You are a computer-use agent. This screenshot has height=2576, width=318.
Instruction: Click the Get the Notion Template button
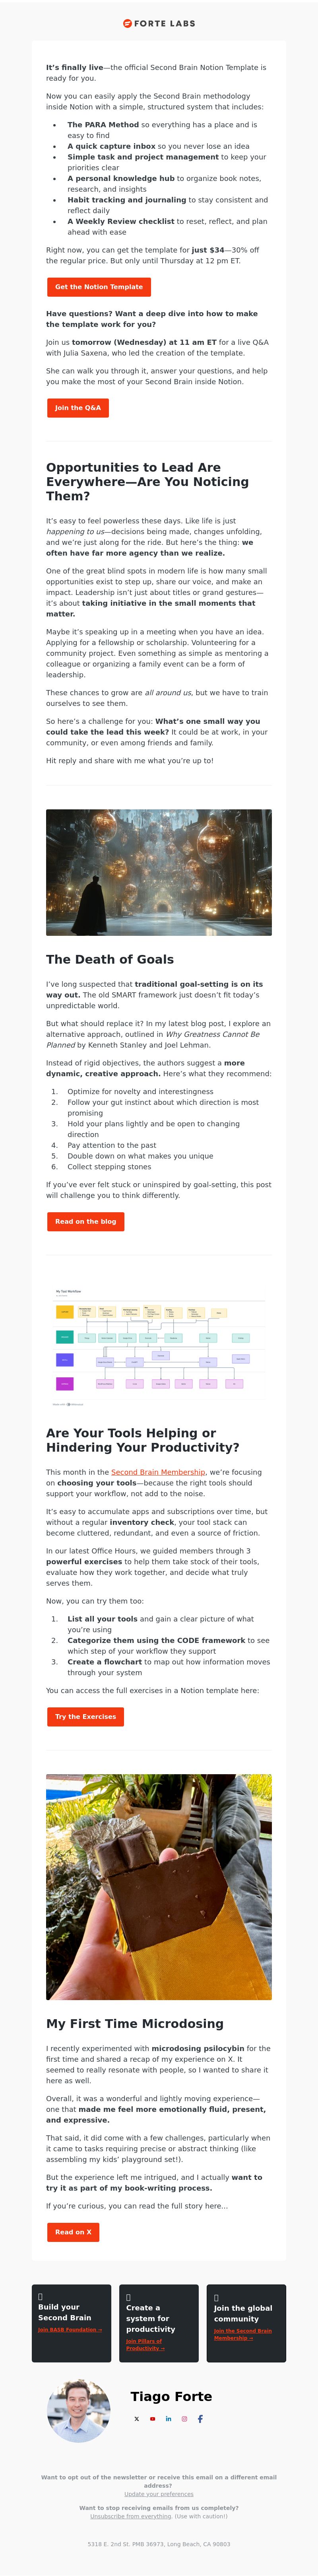tap(99, 287)
